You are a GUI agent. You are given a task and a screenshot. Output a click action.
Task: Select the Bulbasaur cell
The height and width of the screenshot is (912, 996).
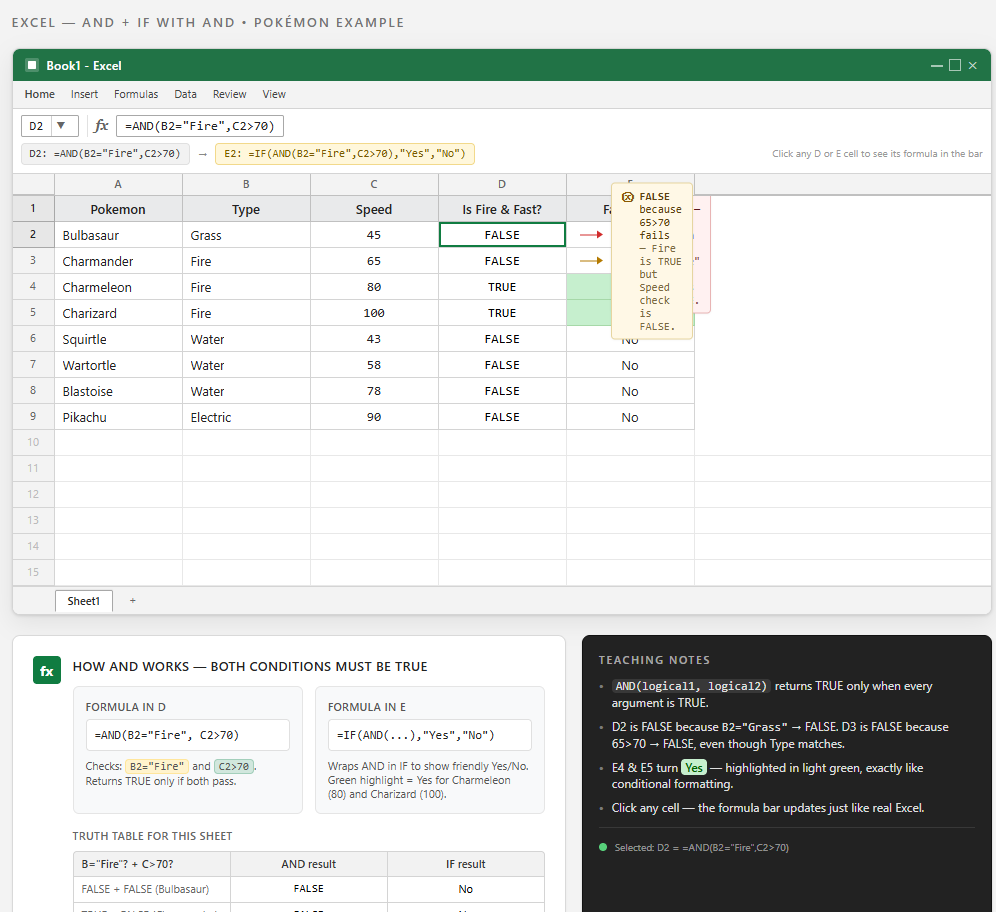[118, 235]
